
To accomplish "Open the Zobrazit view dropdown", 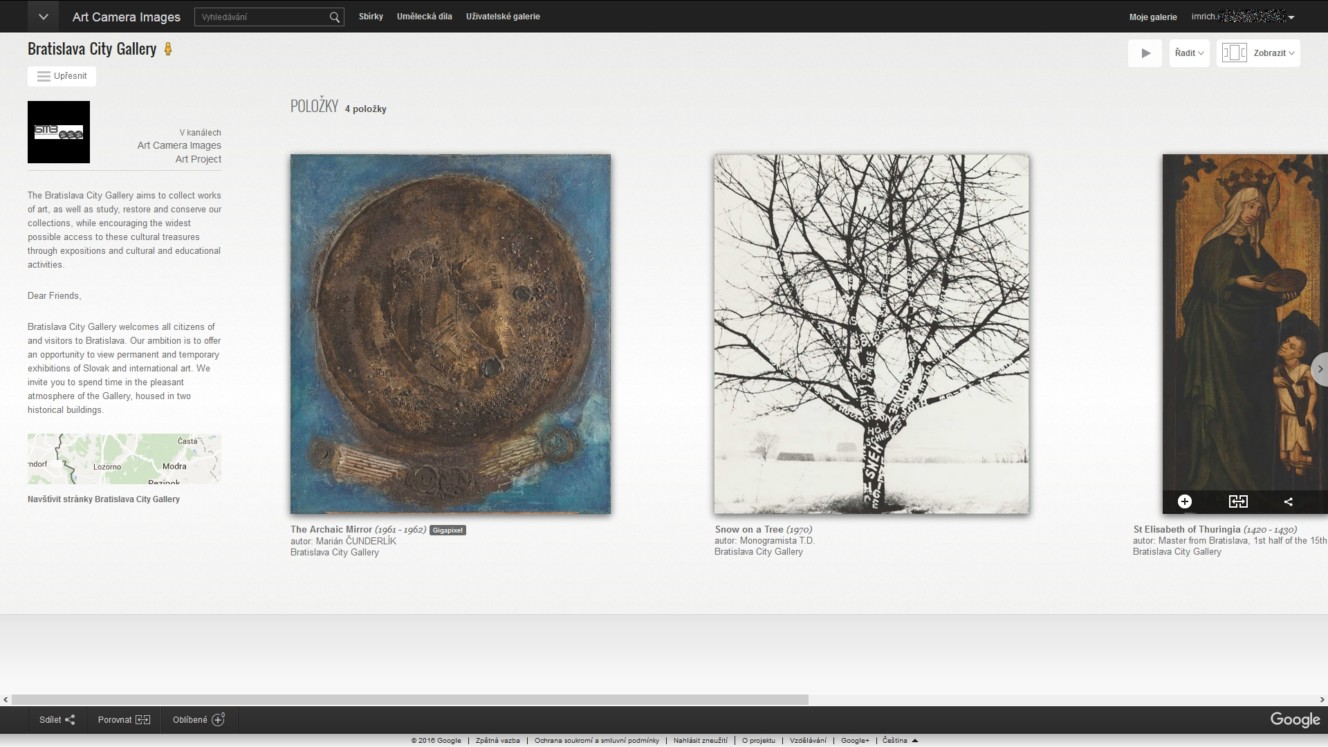I will pyautogui.click(x=1275, y=53).
